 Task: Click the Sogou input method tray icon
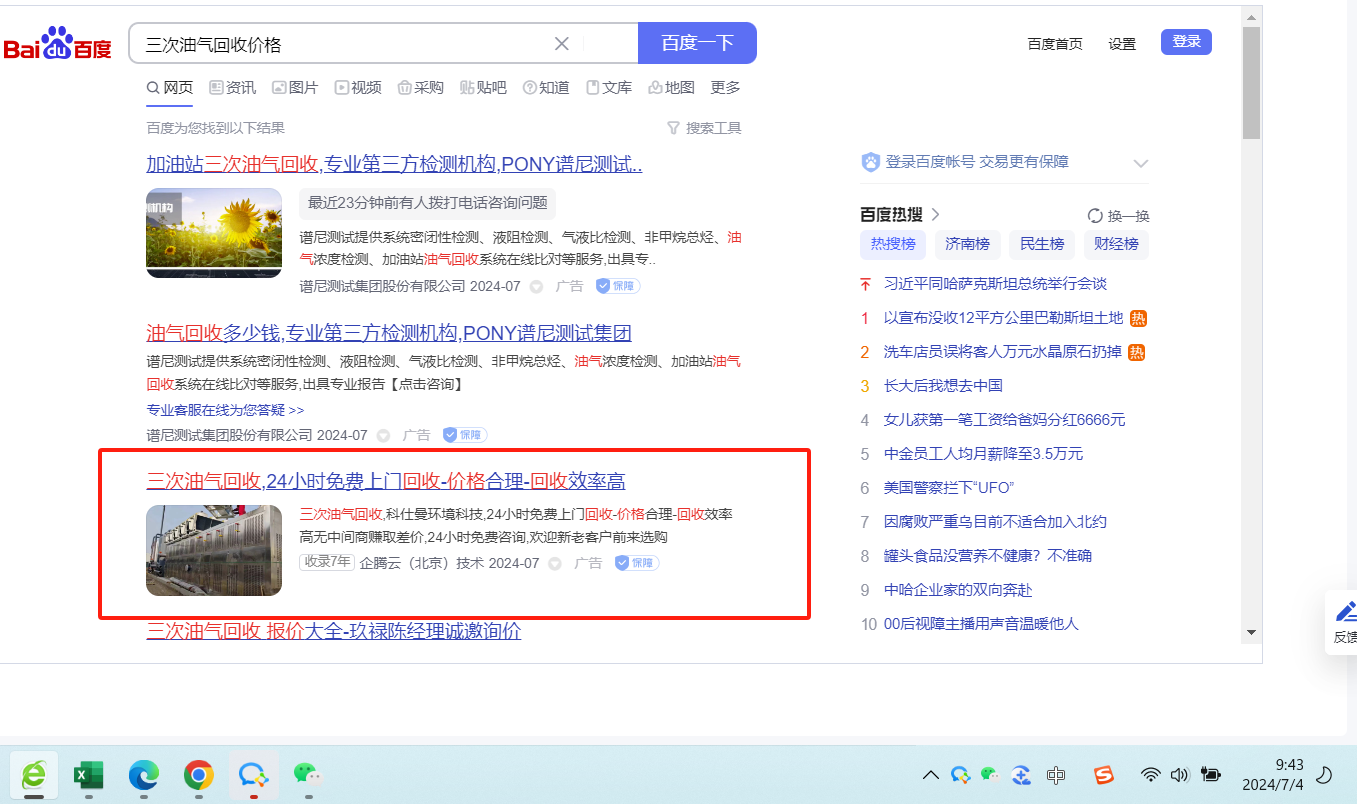tap(1104, 774)
